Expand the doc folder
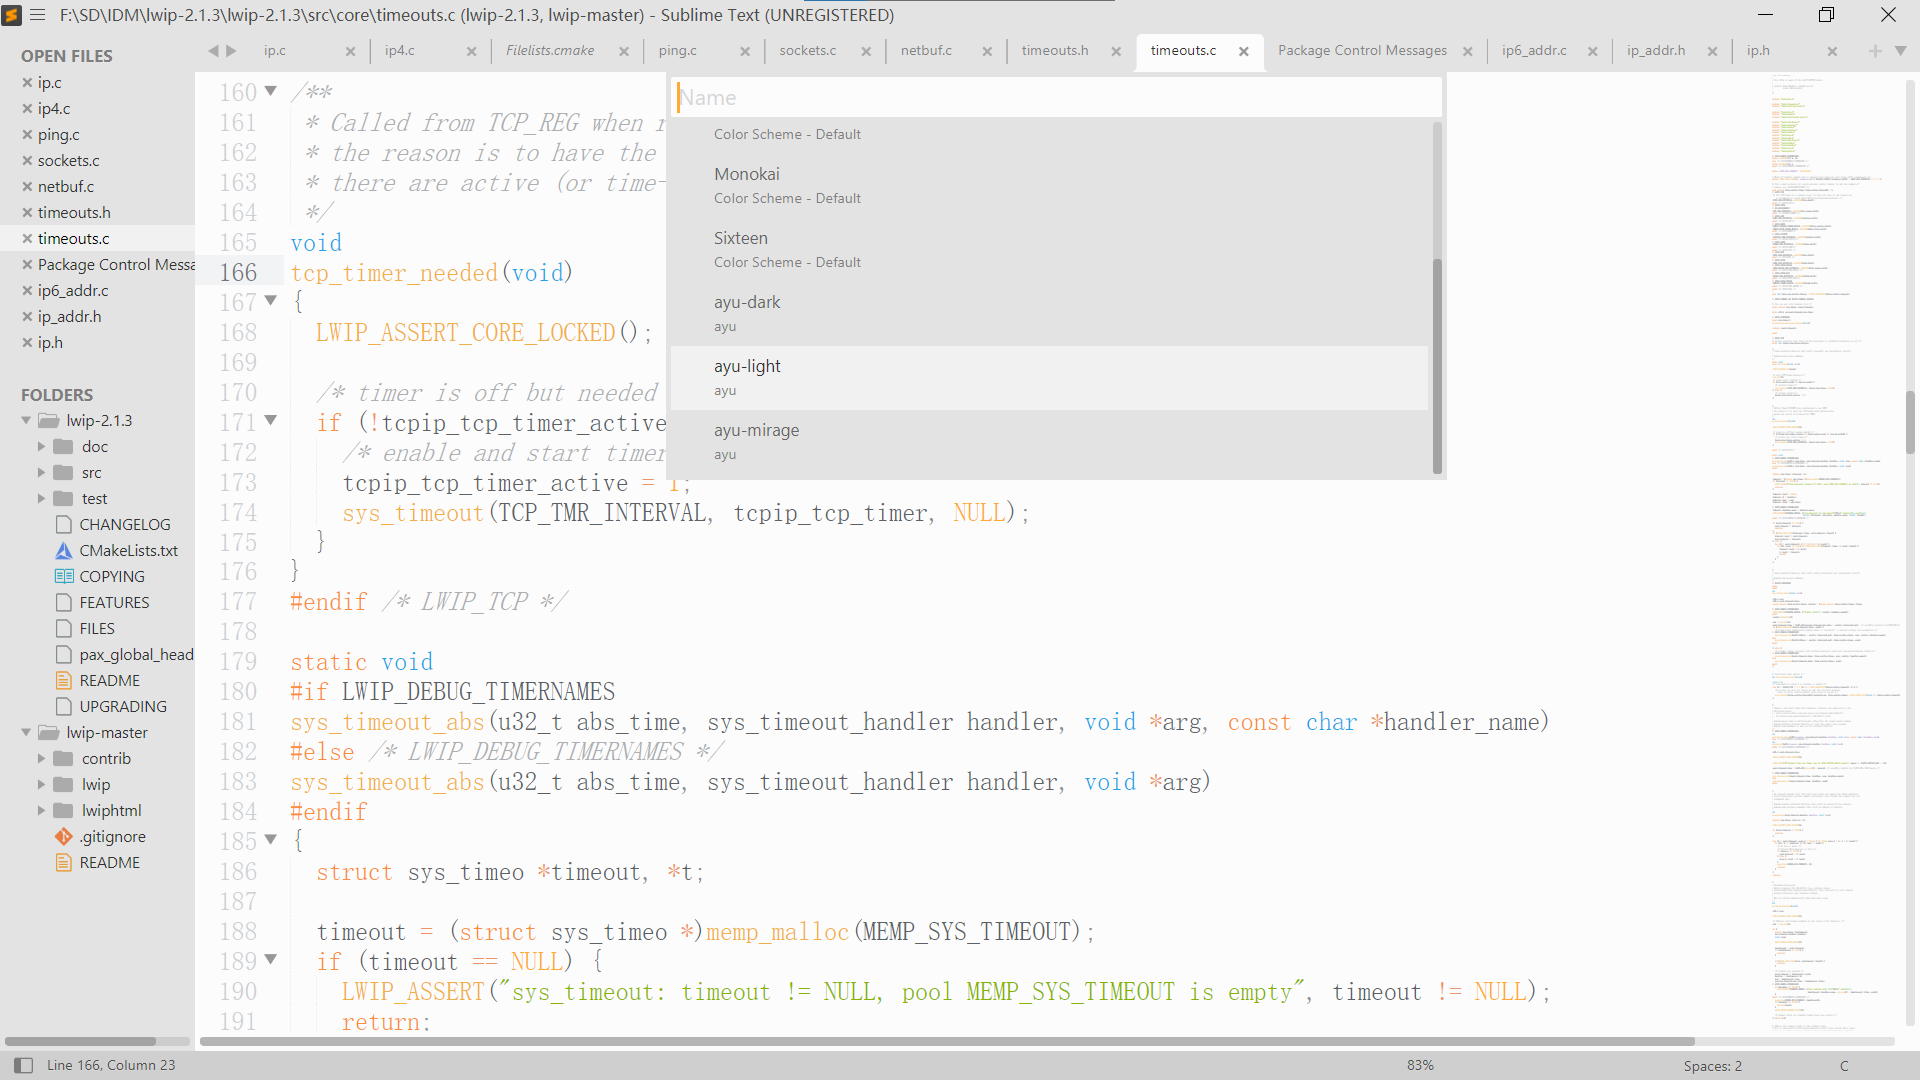The height and width of the screenshot is (1080, 1920). click(x=40, y=446)
